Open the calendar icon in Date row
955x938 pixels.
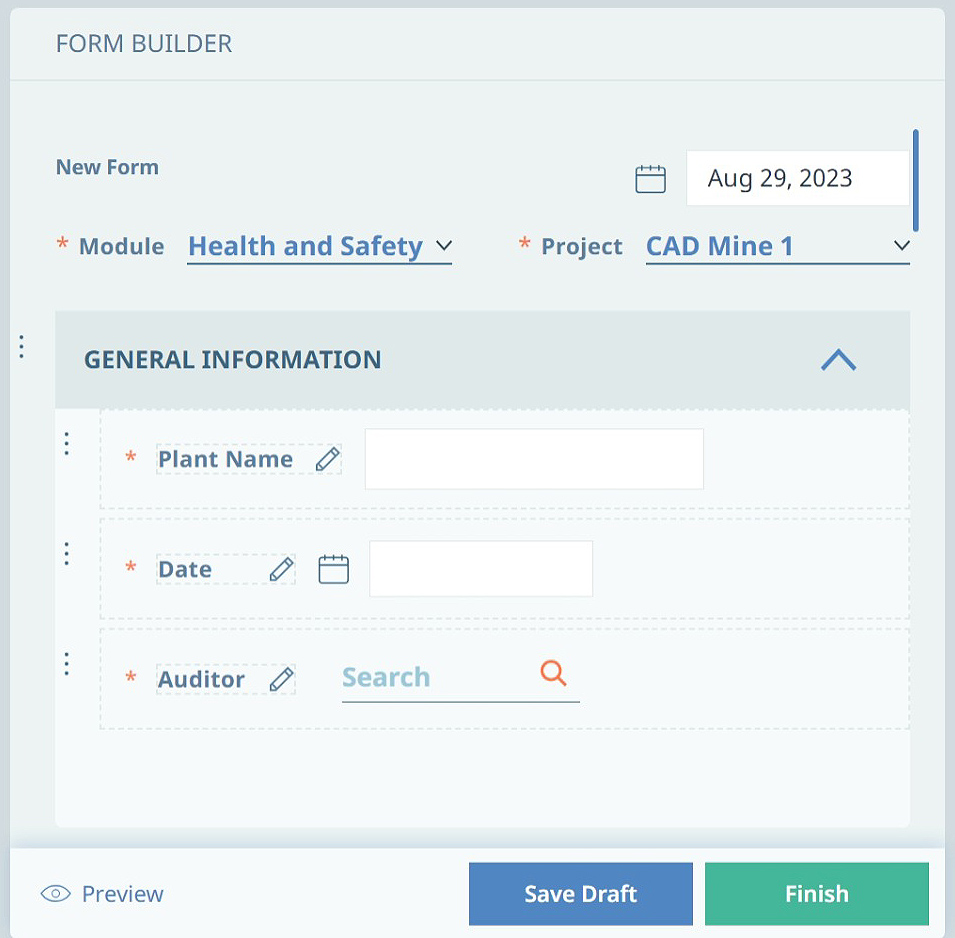[x=334, y=570]
